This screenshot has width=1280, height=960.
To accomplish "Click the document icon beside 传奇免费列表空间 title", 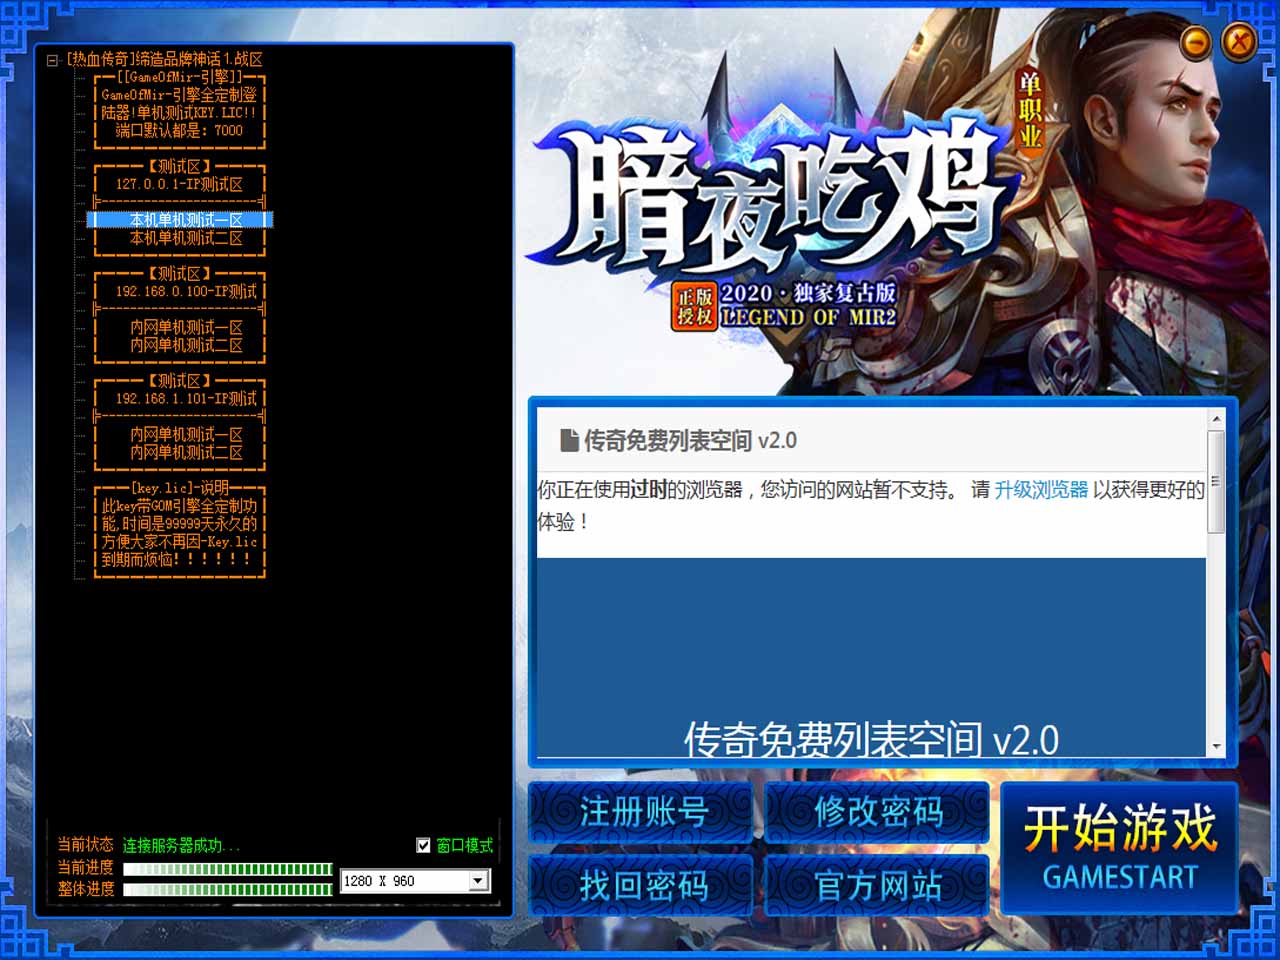I will pyautogui.click(x=569, y=440).
